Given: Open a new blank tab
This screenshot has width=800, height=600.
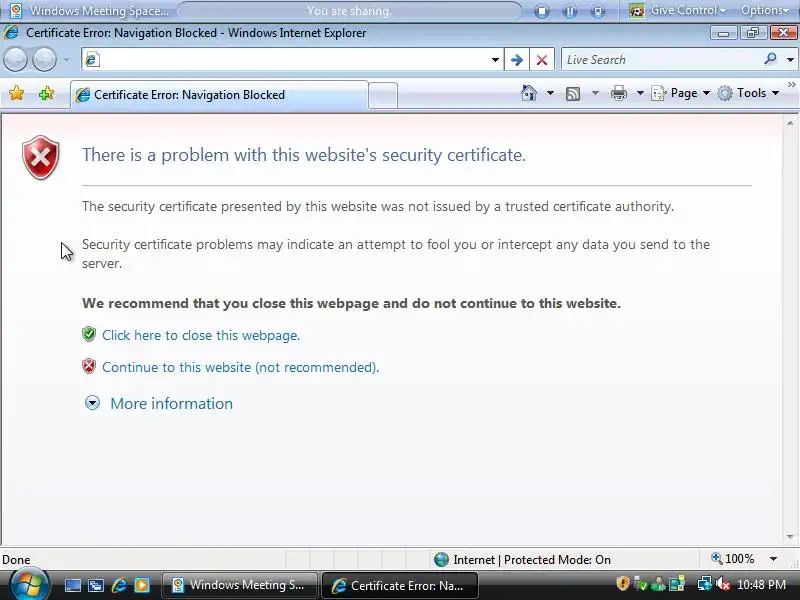Looking at the screenshot, I should pos(383,95).
